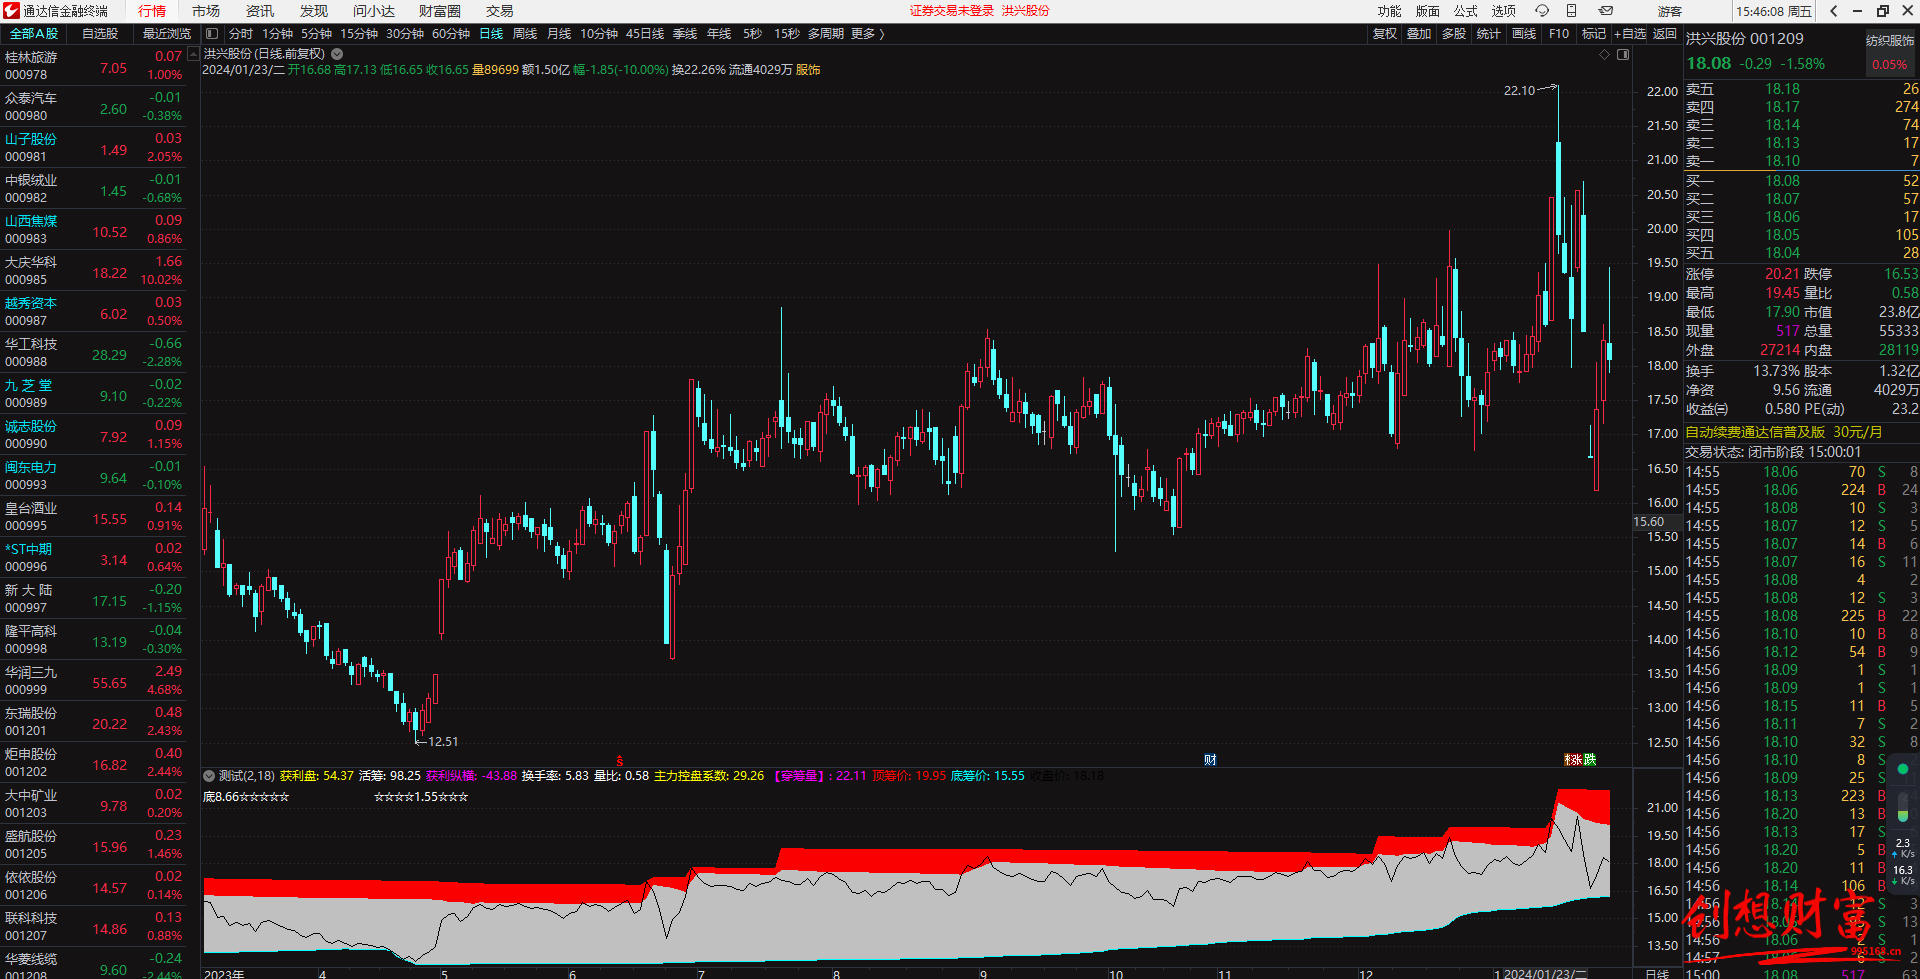This screenshot has width=1920, height=979.
Task: Switch to 周线 weekly period
Action: coord(525,34)
